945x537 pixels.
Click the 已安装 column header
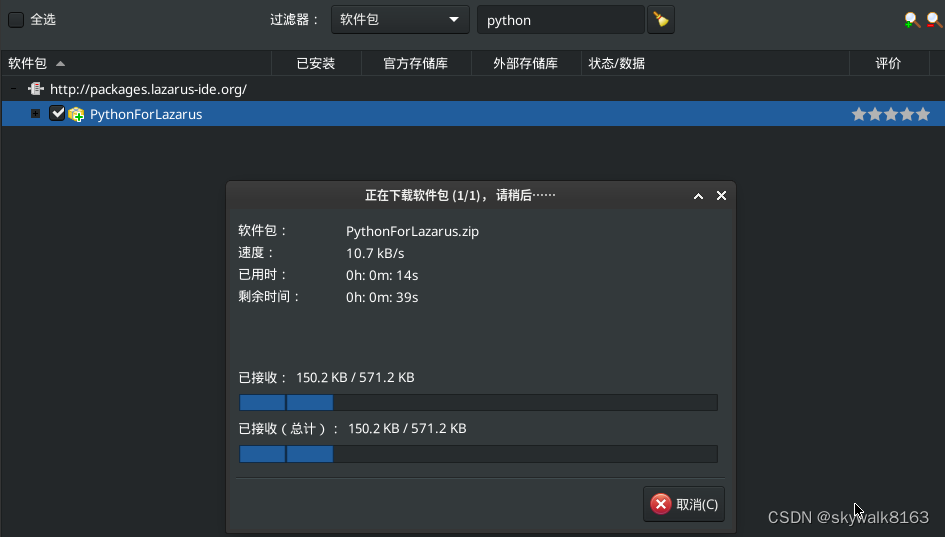[x=316, y=63]
